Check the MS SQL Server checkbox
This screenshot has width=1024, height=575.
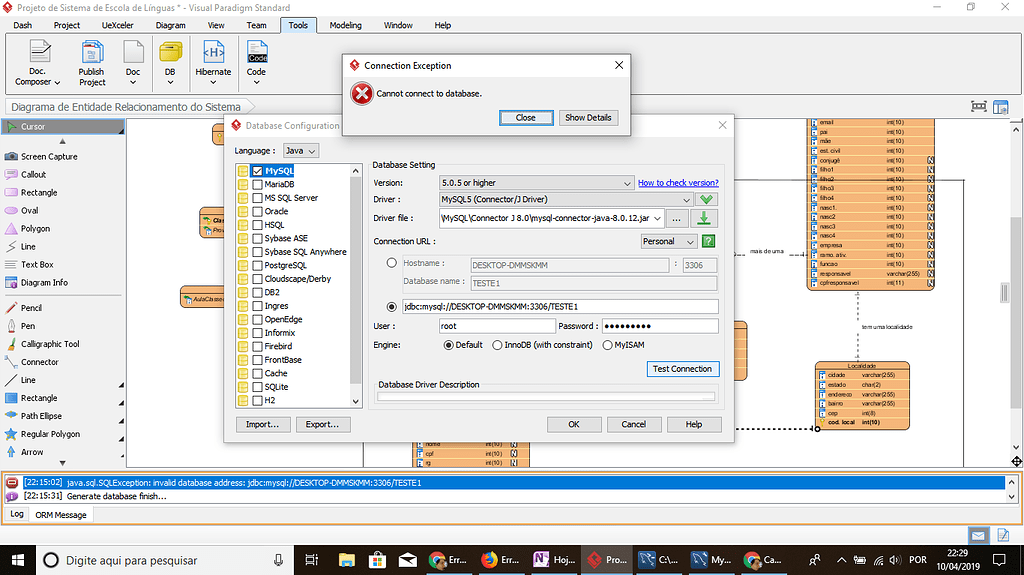coord(257,198)
